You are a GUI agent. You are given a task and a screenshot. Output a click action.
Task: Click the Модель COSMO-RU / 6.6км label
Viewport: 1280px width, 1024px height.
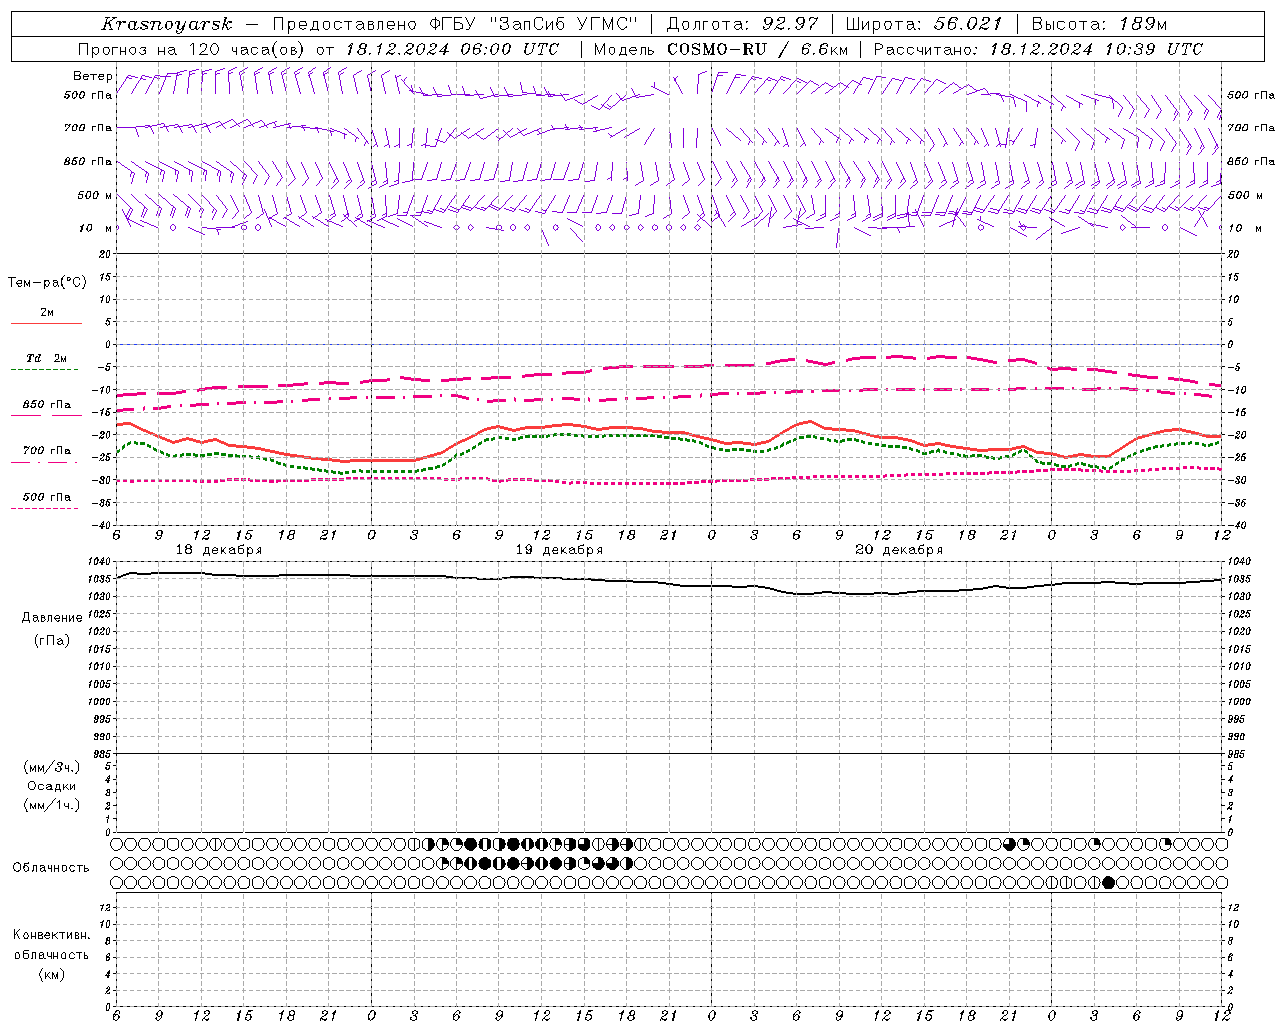pyautogui.click(x=721, y=49)
